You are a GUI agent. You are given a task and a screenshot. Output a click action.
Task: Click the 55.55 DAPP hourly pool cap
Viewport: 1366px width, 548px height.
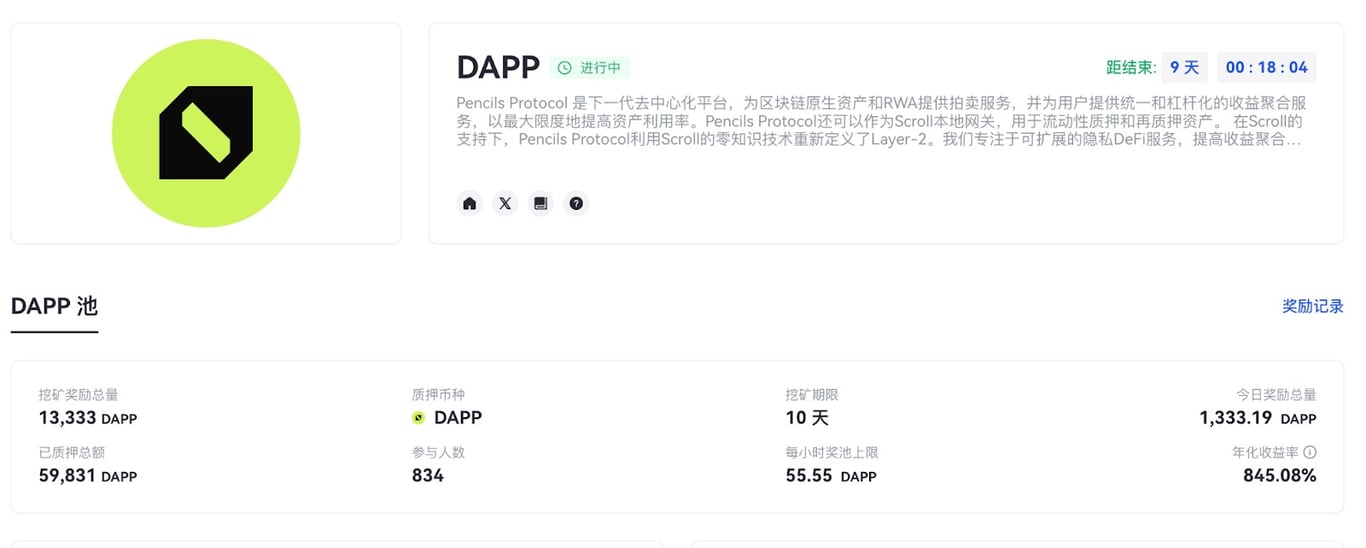click(x=830, y=476)
